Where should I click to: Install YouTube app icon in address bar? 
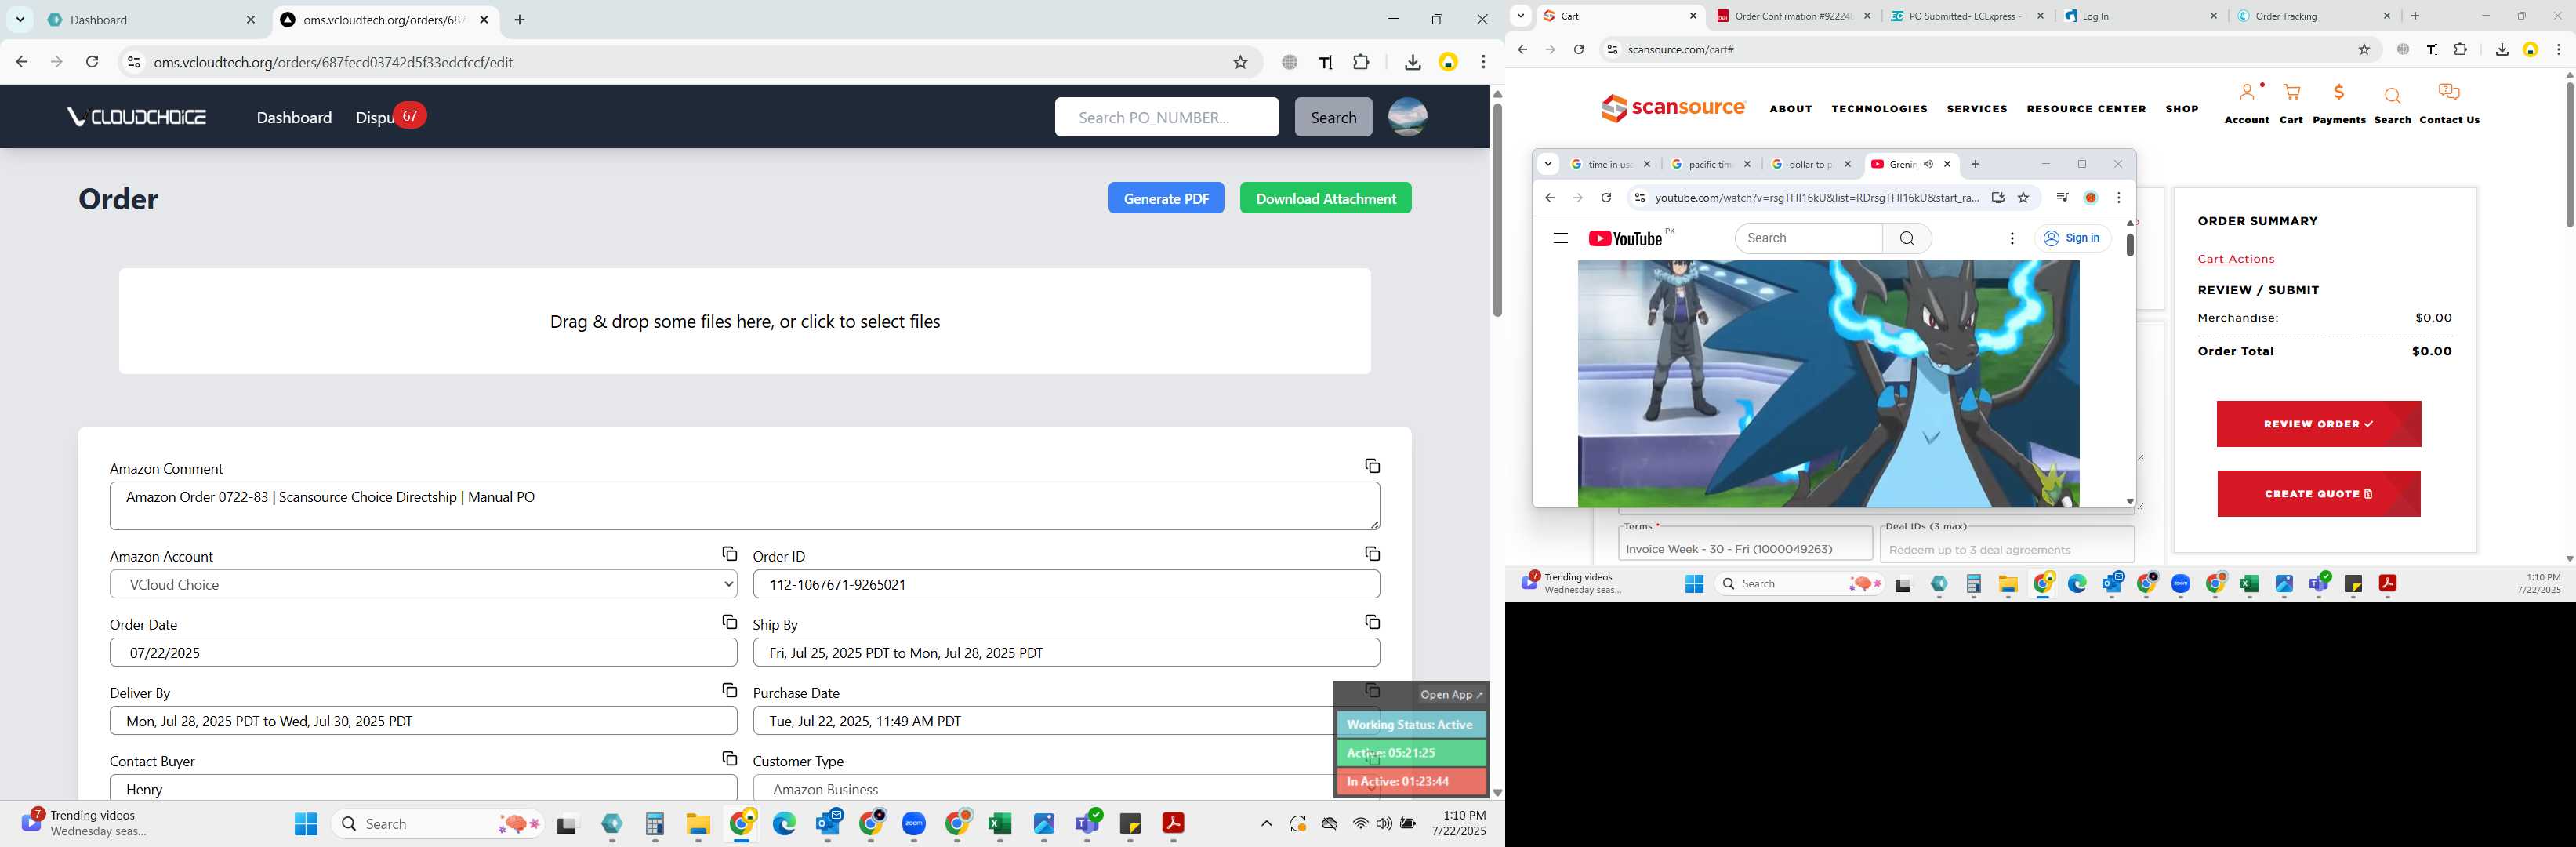click(x=1997, y=197)
